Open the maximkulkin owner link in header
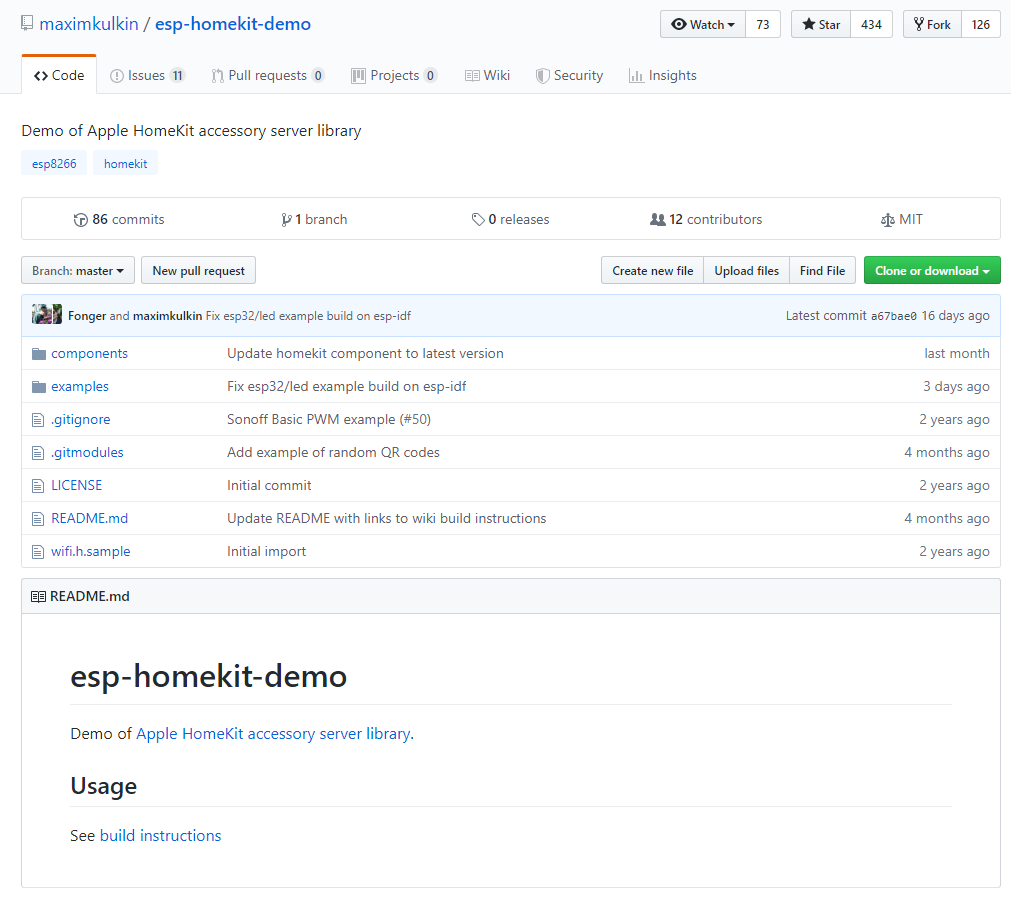 (89, 24)
